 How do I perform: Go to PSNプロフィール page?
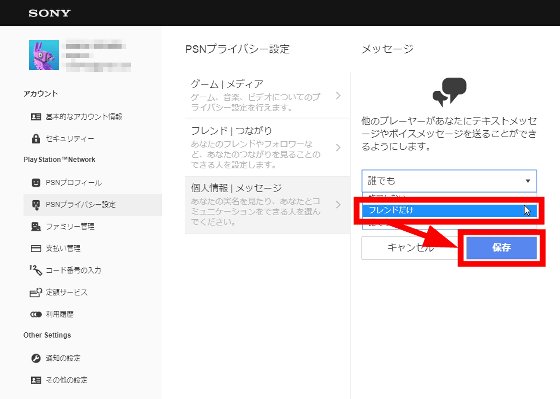point(74,183)
